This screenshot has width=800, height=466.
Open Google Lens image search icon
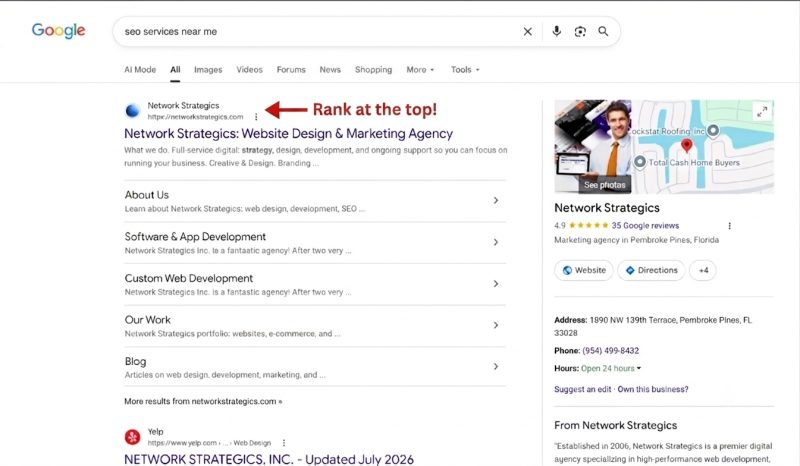point(580,32)
